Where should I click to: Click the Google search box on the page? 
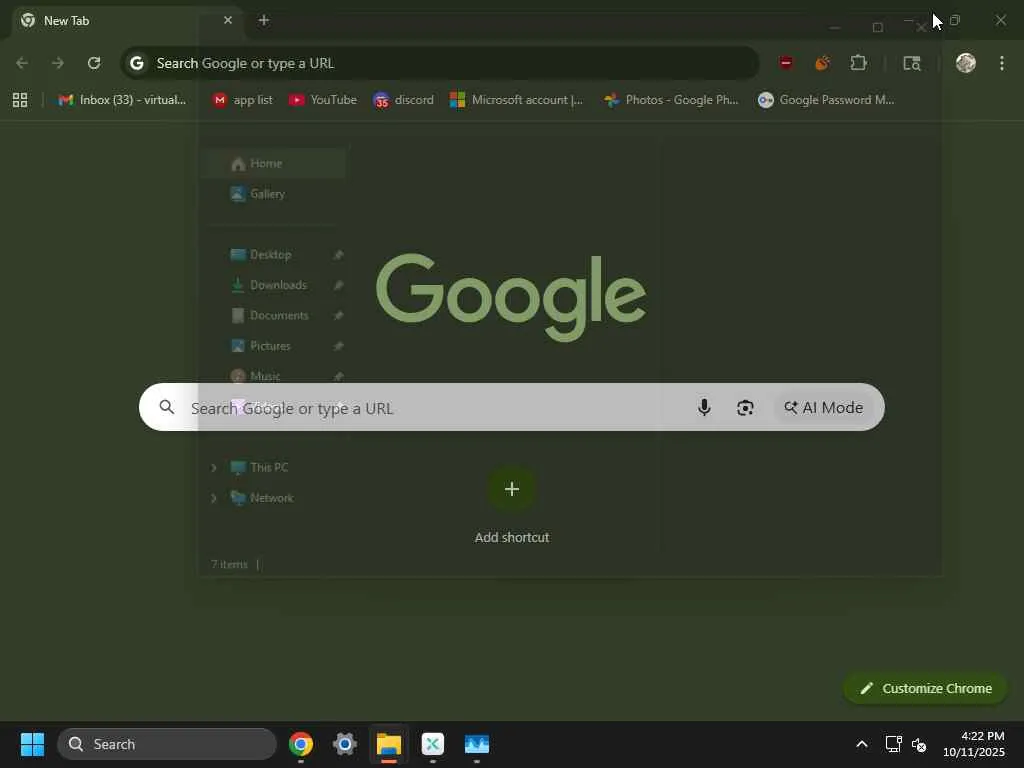pyautogui.click(x=511, y=407)
